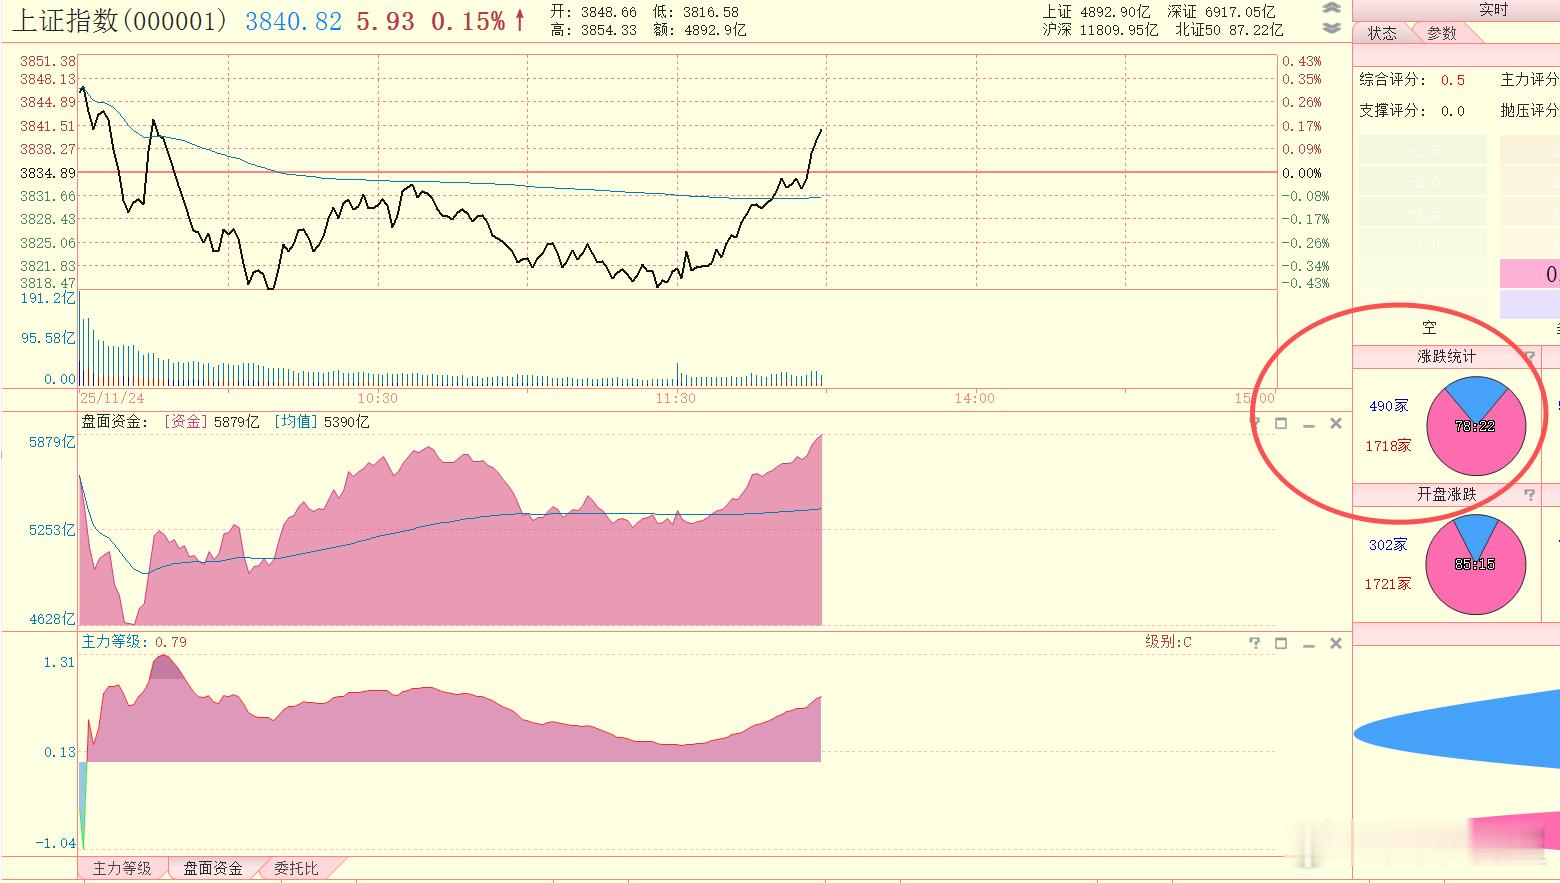
Task: Click the 实时 header bar
Action: point(1456,10)
